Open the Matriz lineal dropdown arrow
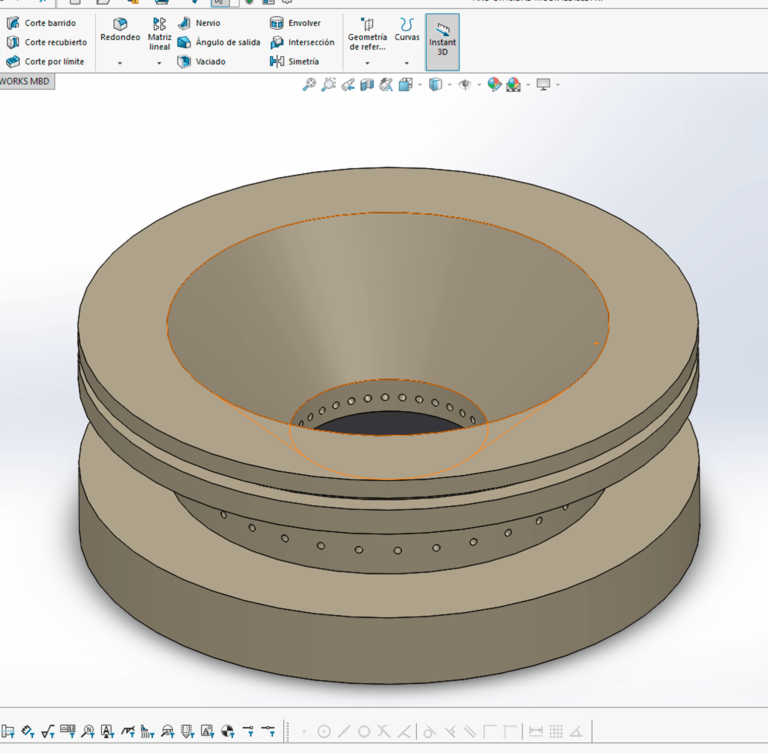Viewport: 768px width, 753px height. [x=159, y=63]
